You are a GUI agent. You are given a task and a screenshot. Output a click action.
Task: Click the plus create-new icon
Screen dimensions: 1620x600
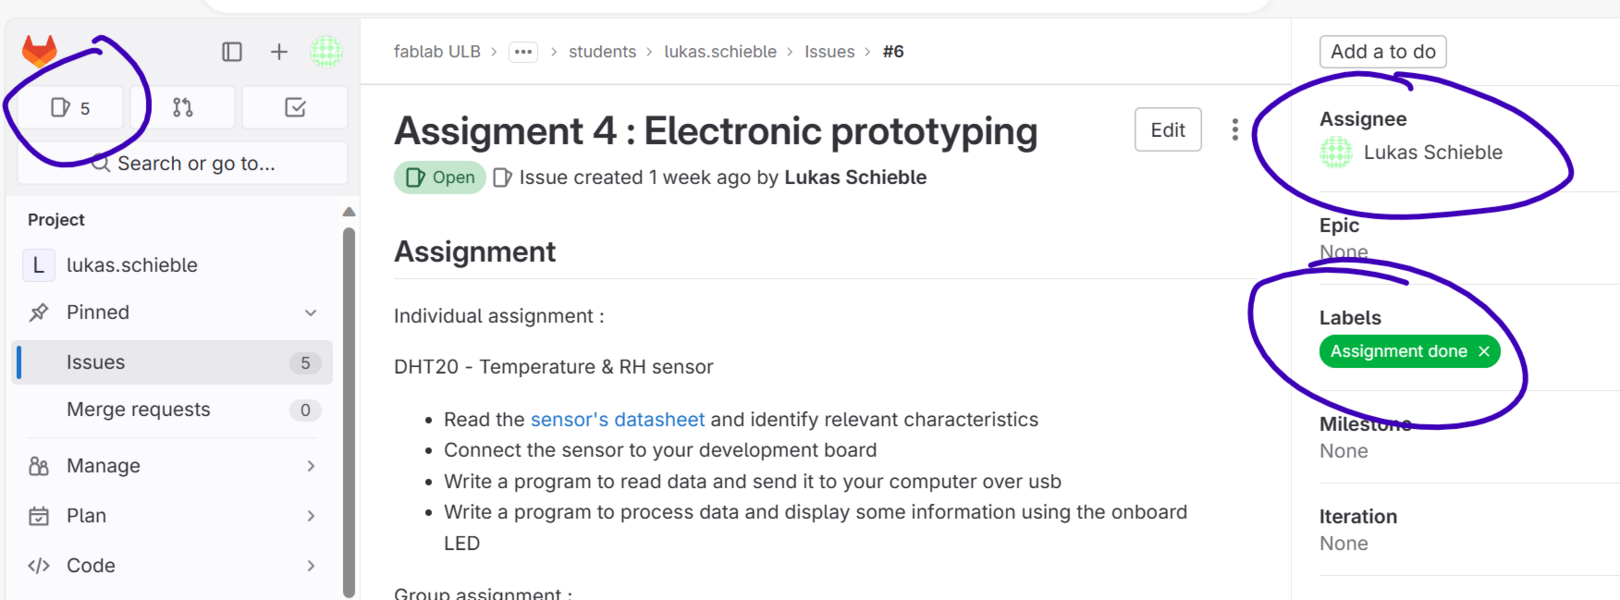pos(279,51)
